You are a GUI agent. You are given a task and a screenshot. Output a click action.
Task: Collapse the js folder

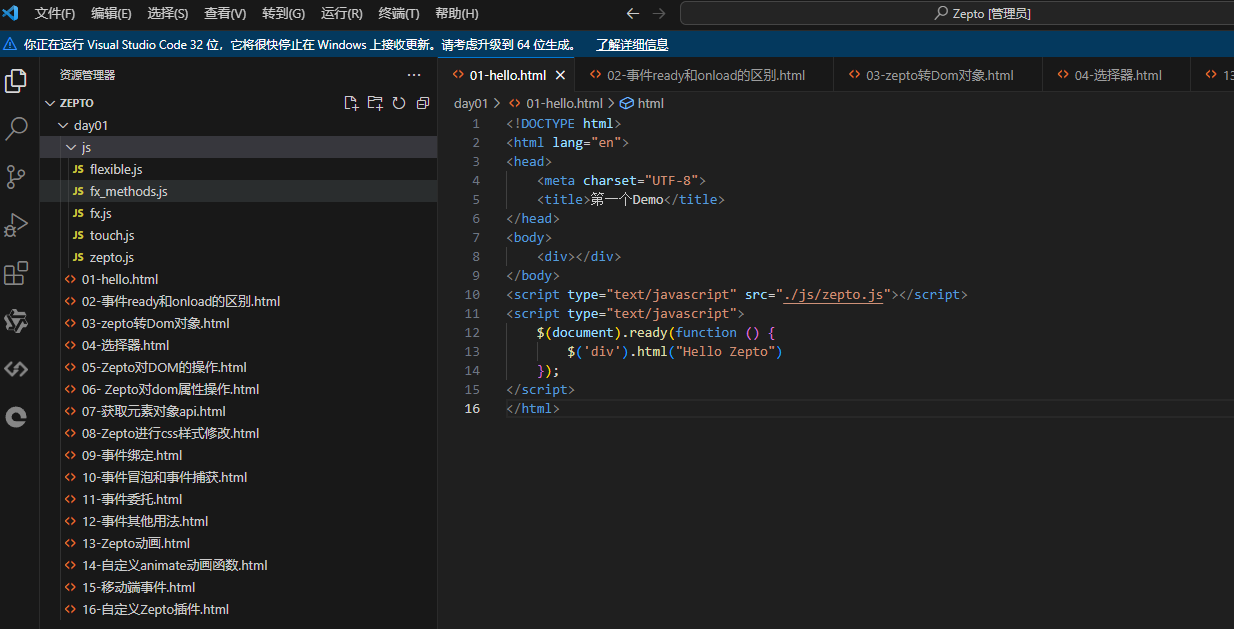70,147
